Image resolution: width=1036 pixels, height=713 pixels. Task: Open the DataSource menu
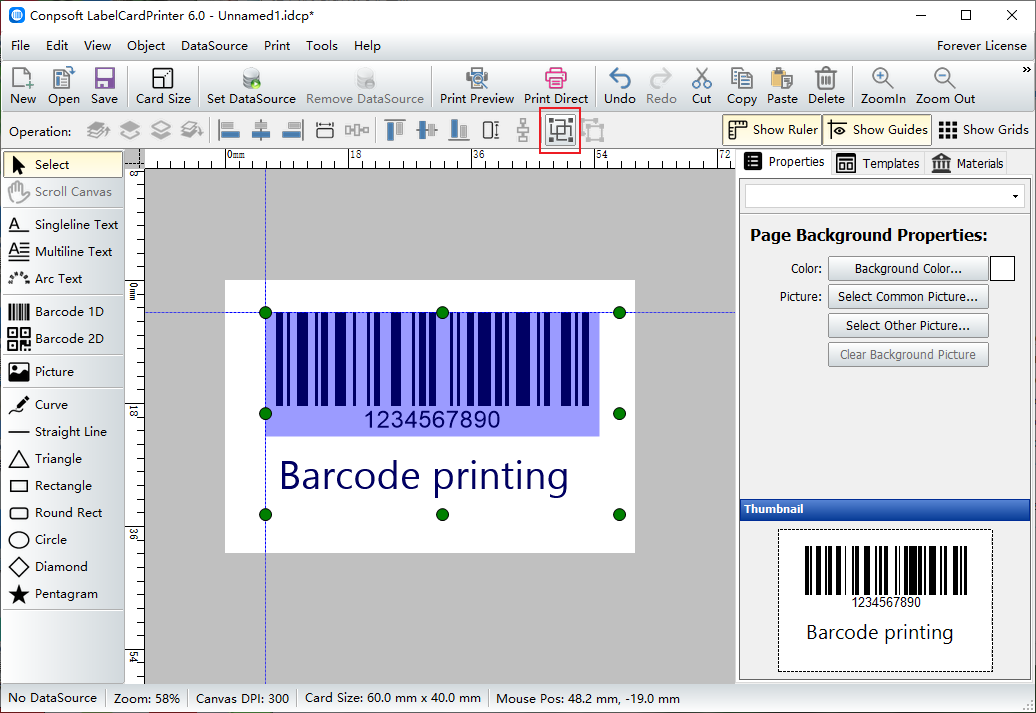pos(214,46)
